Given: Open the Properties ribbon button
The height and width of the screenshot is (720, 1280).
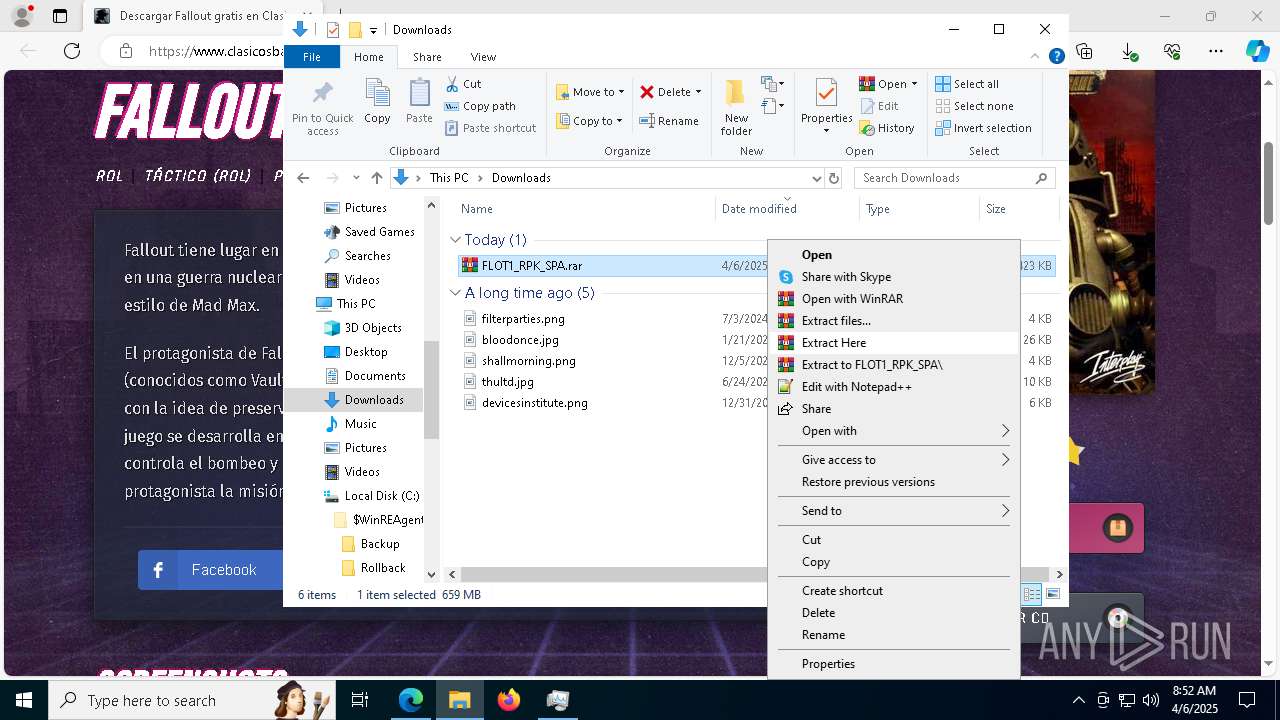Looking at the screenshot, I should [826, 106].
